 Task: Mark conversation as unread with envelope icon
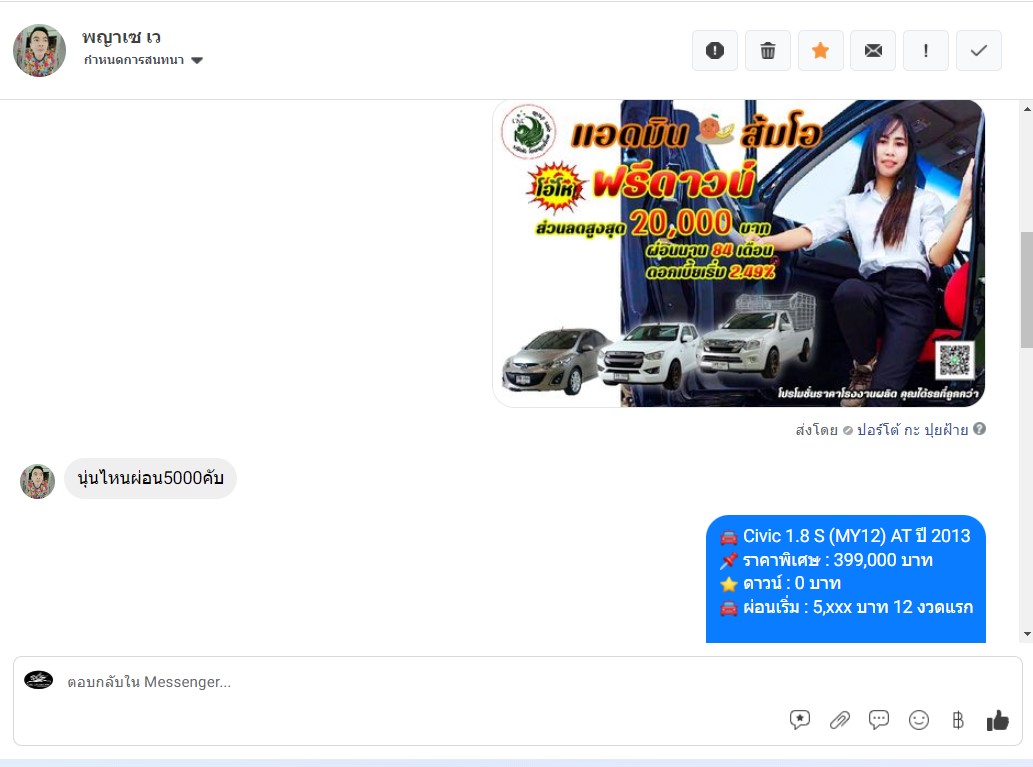point(873,50)
